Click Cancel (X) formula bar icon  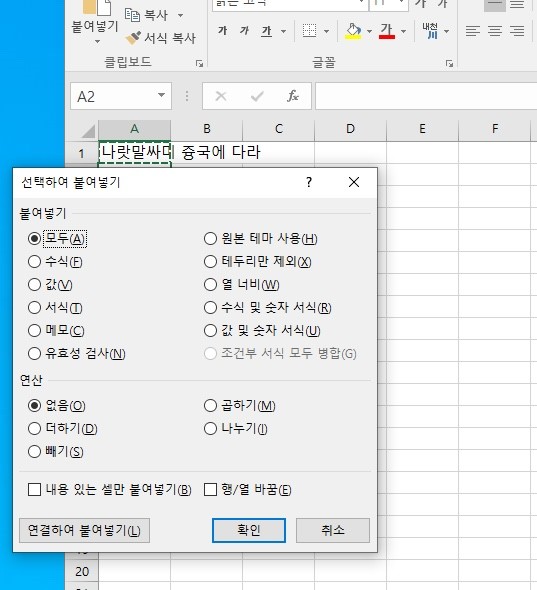pyautogui.click(x=221, y=96)
